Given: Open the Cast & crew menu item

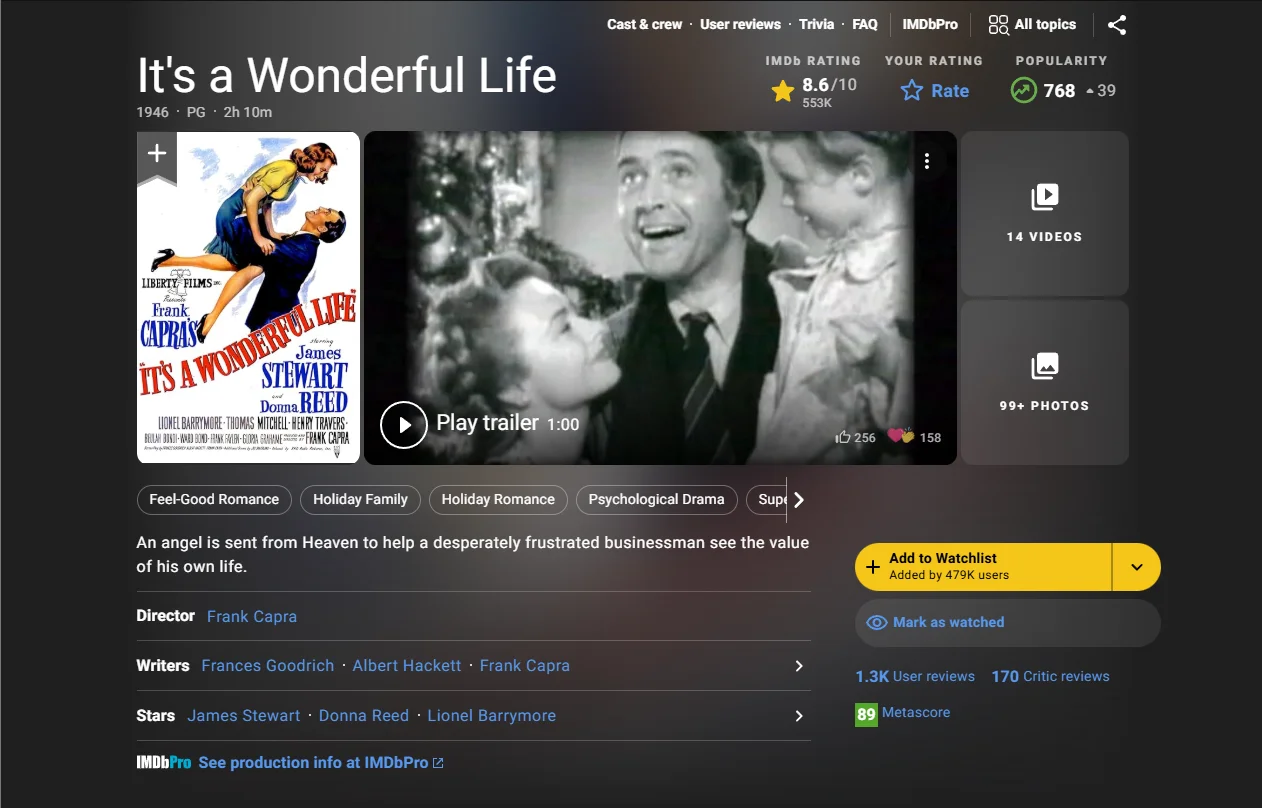Looking at the screenshot, I should point(644,24).
